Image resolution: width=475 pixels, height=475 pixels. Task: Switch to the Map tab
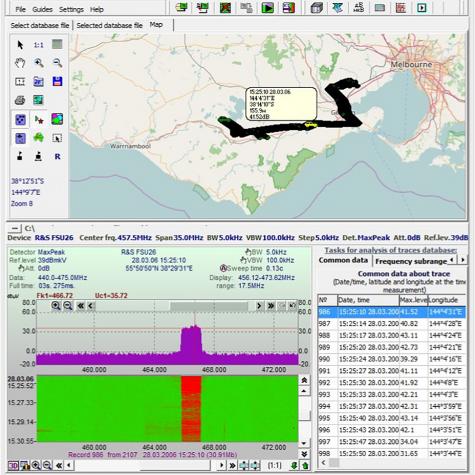tap(156, 25)
